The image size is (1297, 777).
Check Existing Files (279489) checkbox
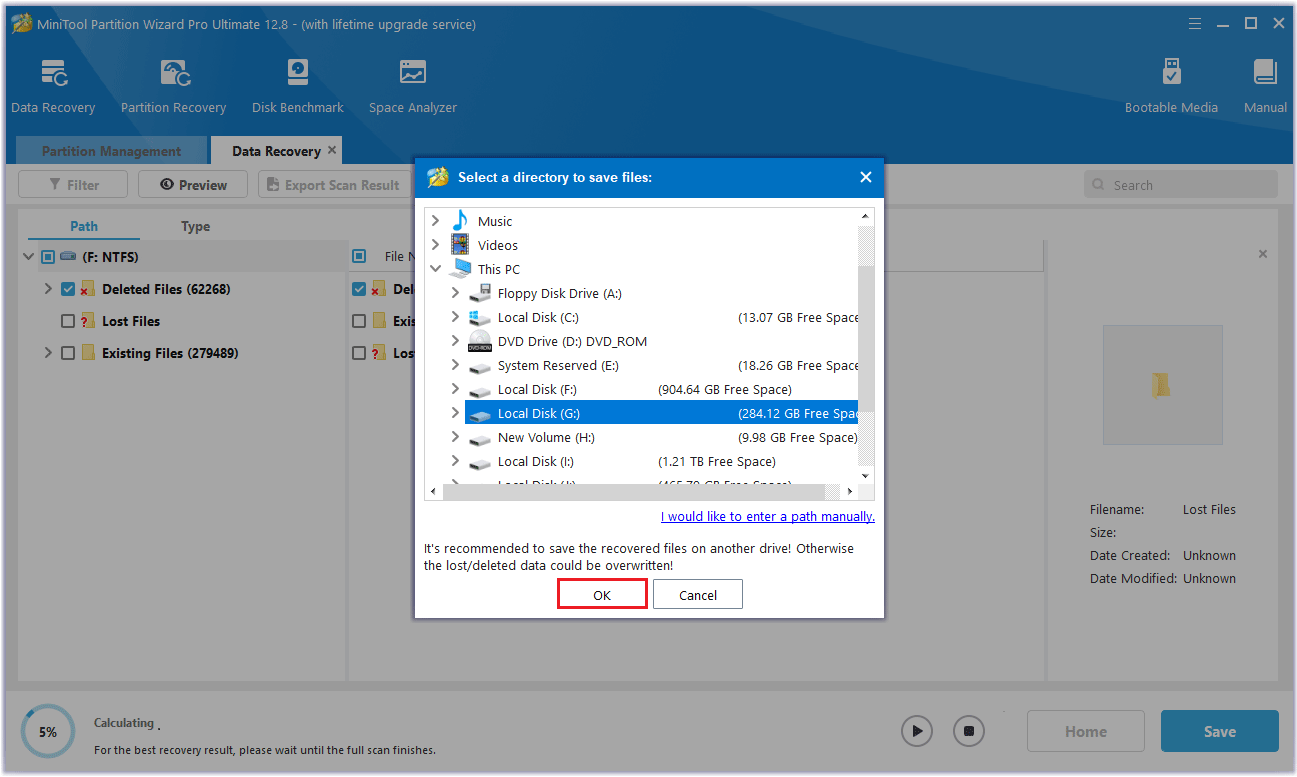68,353
